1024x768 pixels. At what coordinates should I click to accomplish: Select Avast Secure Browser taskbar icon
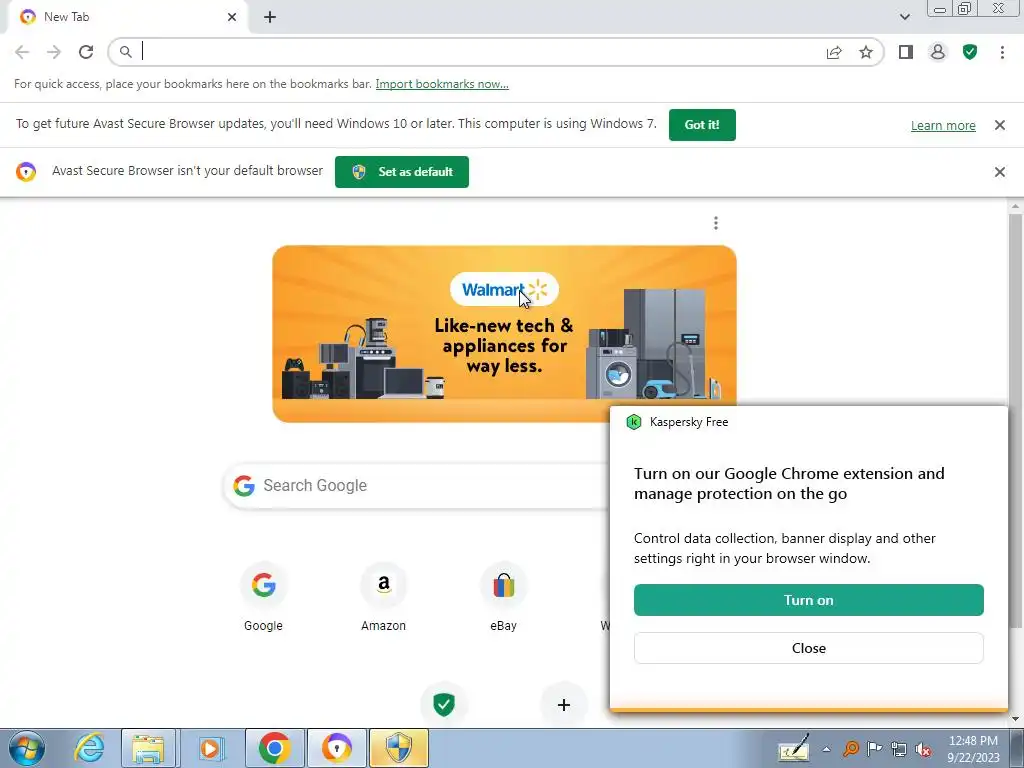[337, 748]
